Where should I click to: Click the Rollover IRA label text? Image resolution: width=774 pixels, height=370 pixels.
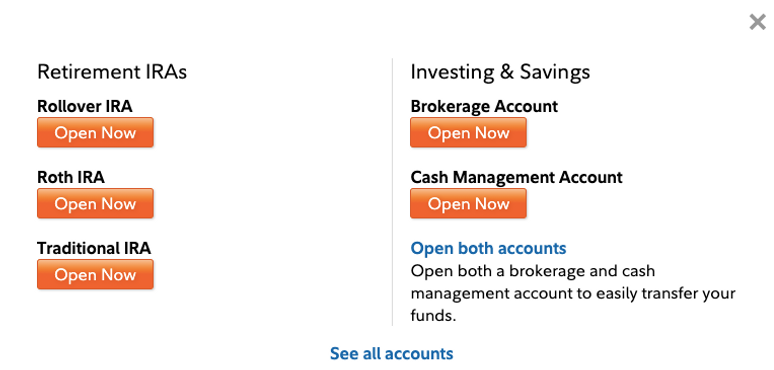(84, 106)
